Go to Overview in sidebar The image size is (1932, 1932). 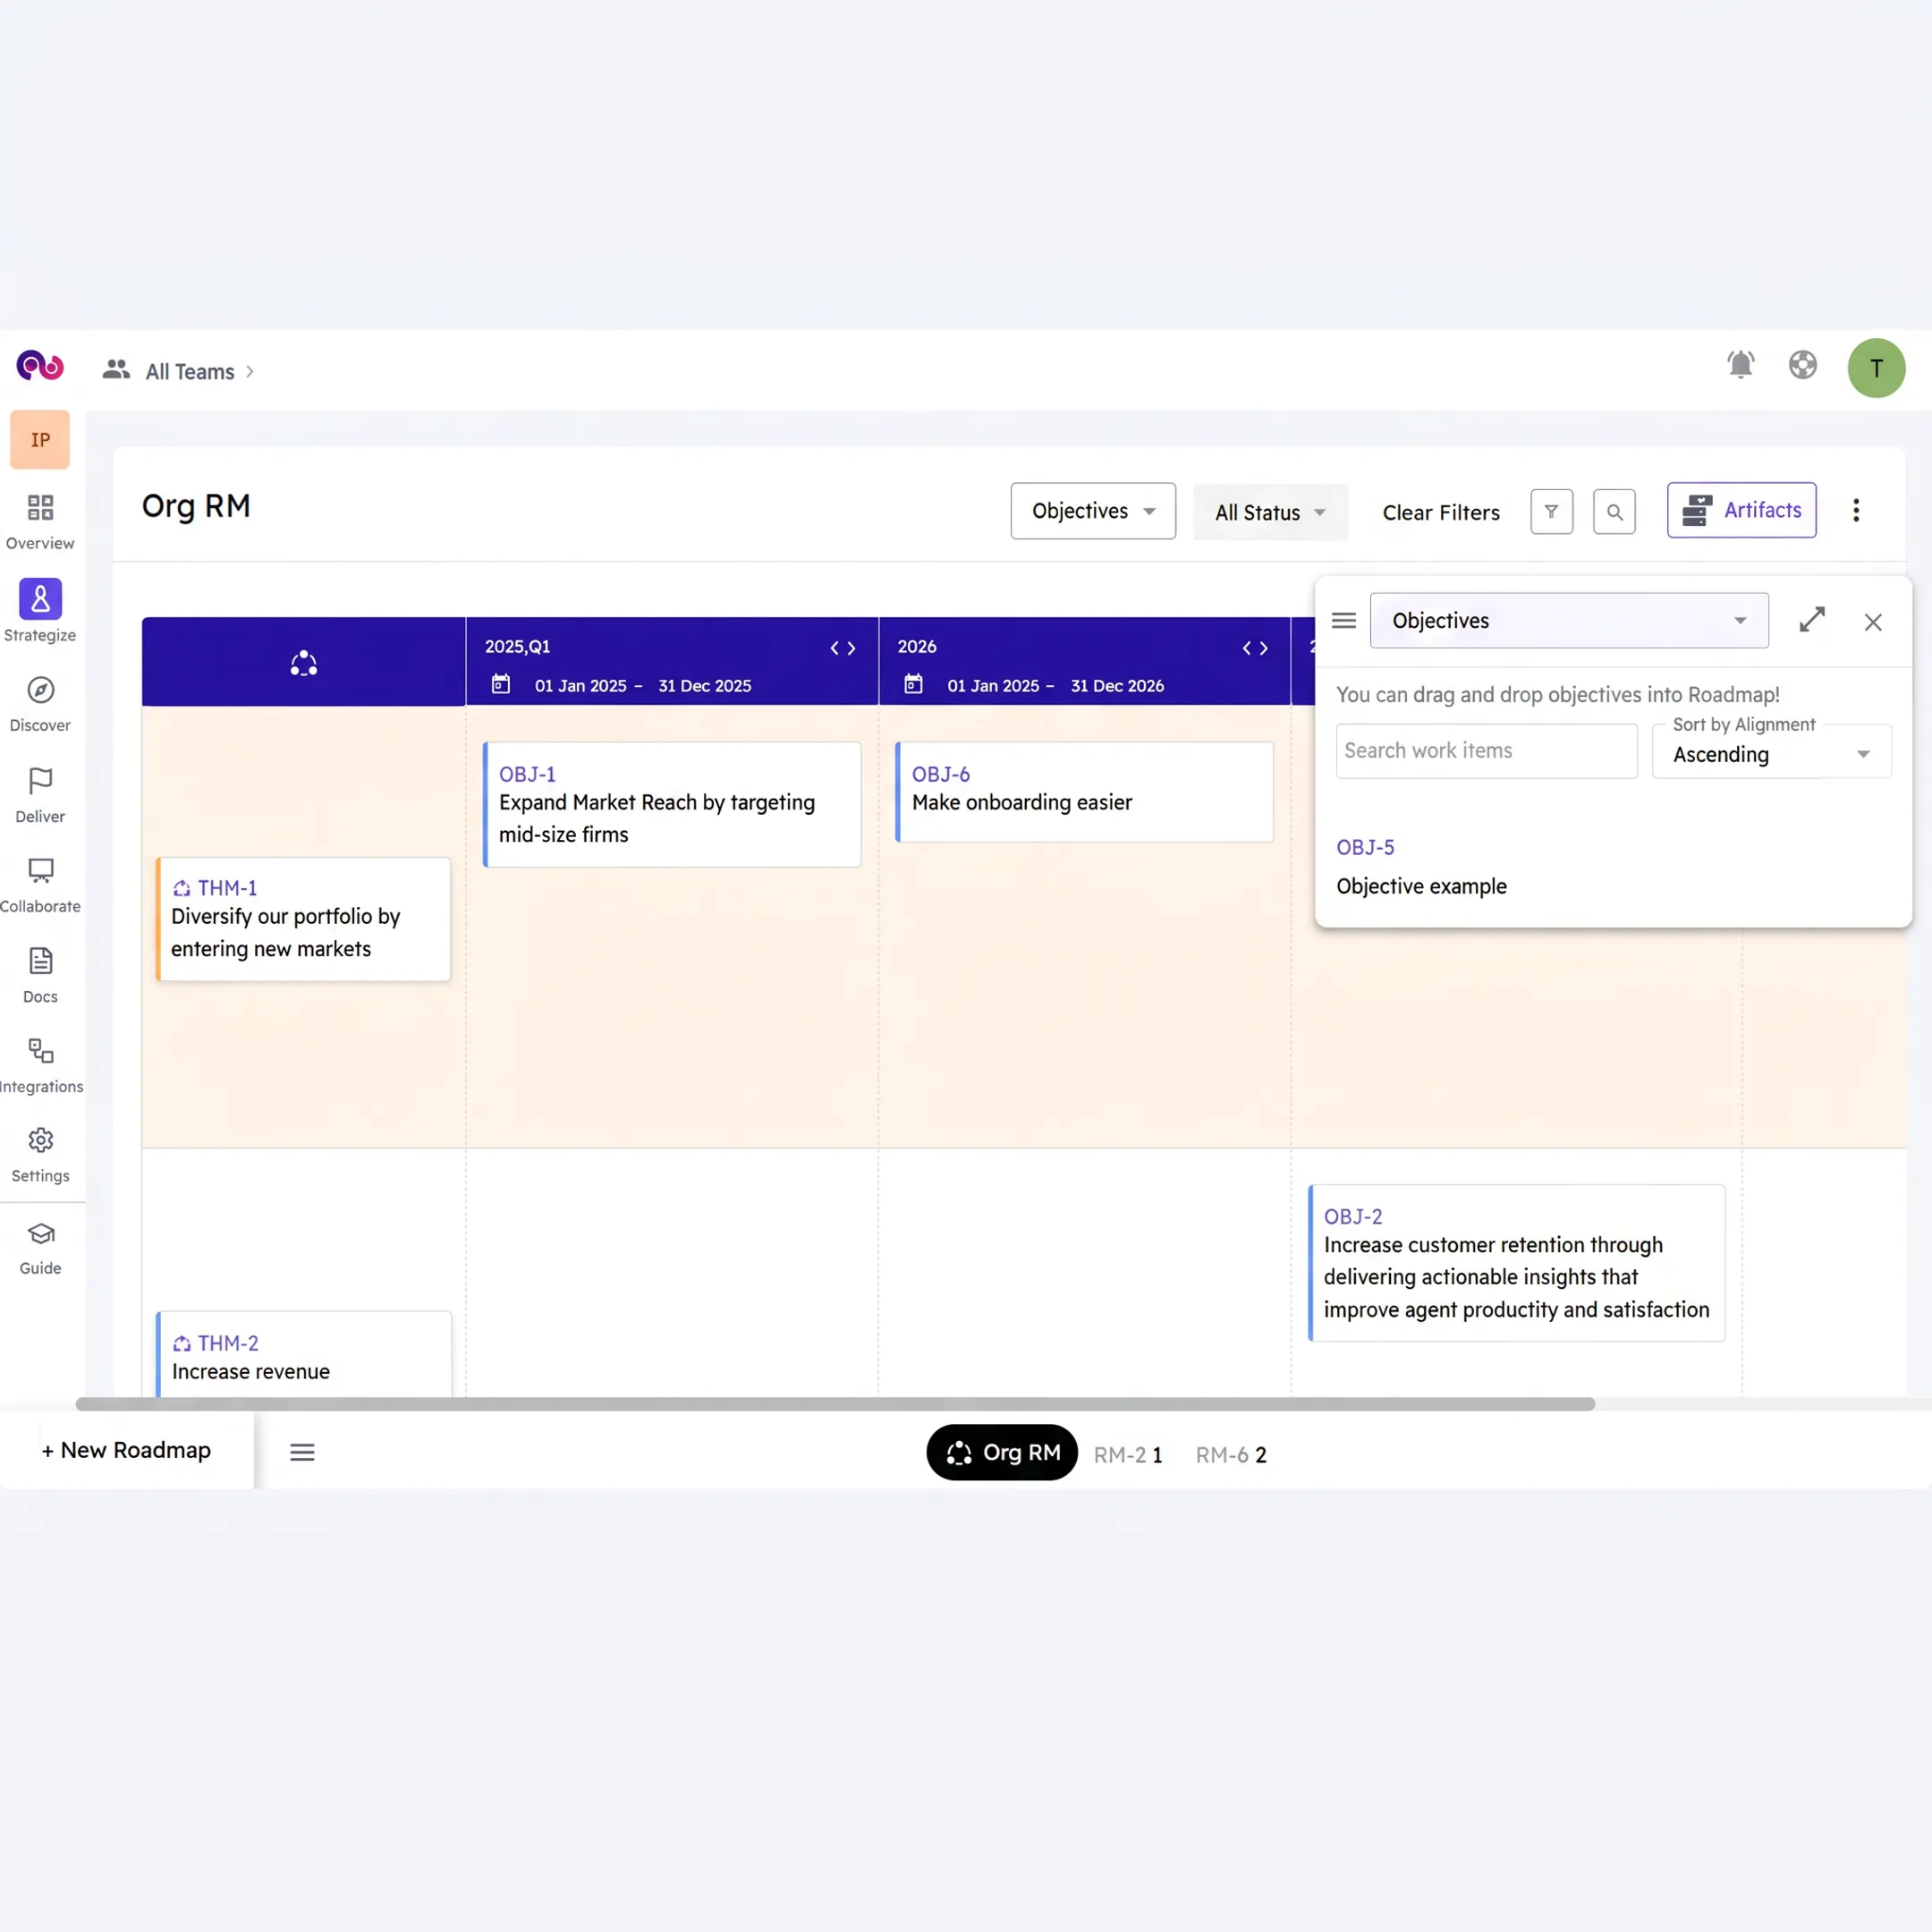(x=40, y=522)
